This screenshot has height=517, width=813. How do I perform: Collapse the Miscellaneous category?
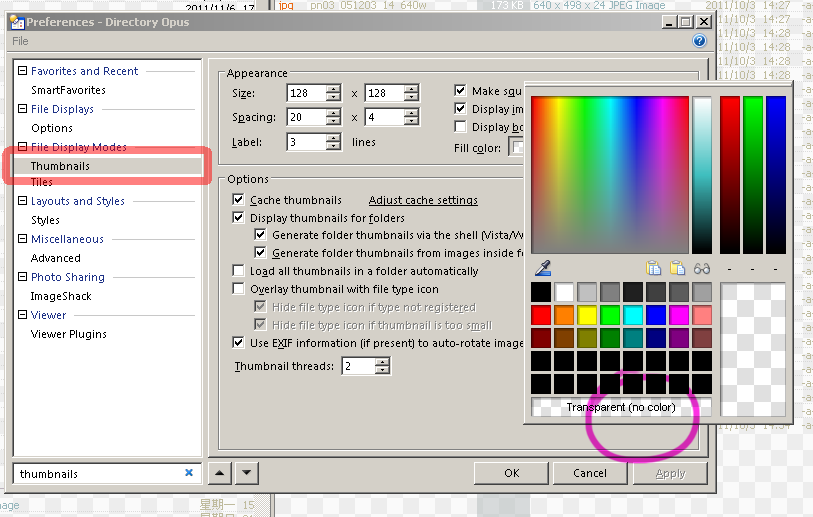pyautogui.click(x=22, y=239)
